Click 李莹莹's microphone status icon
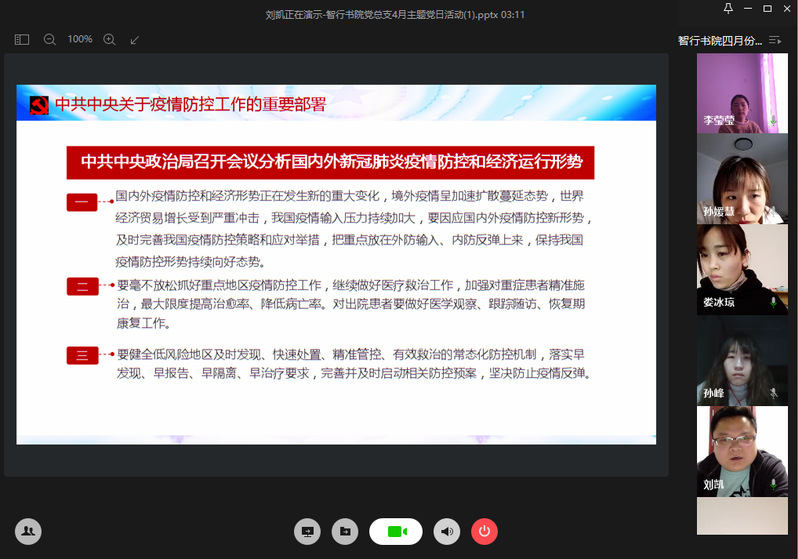Viewport: 798px width, 559px height. click(x=773, y=120)
